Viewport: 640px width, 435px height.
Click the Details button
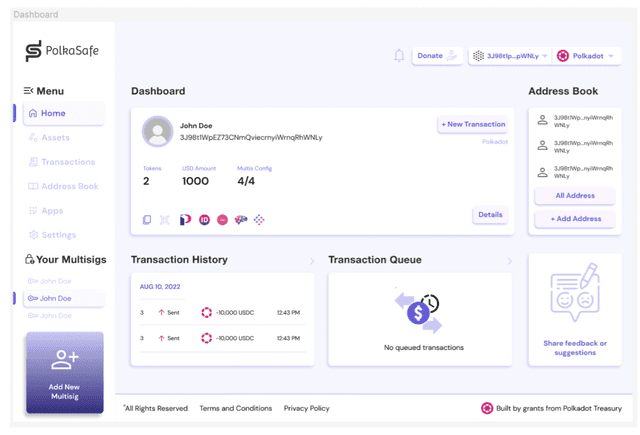point(490,215)
